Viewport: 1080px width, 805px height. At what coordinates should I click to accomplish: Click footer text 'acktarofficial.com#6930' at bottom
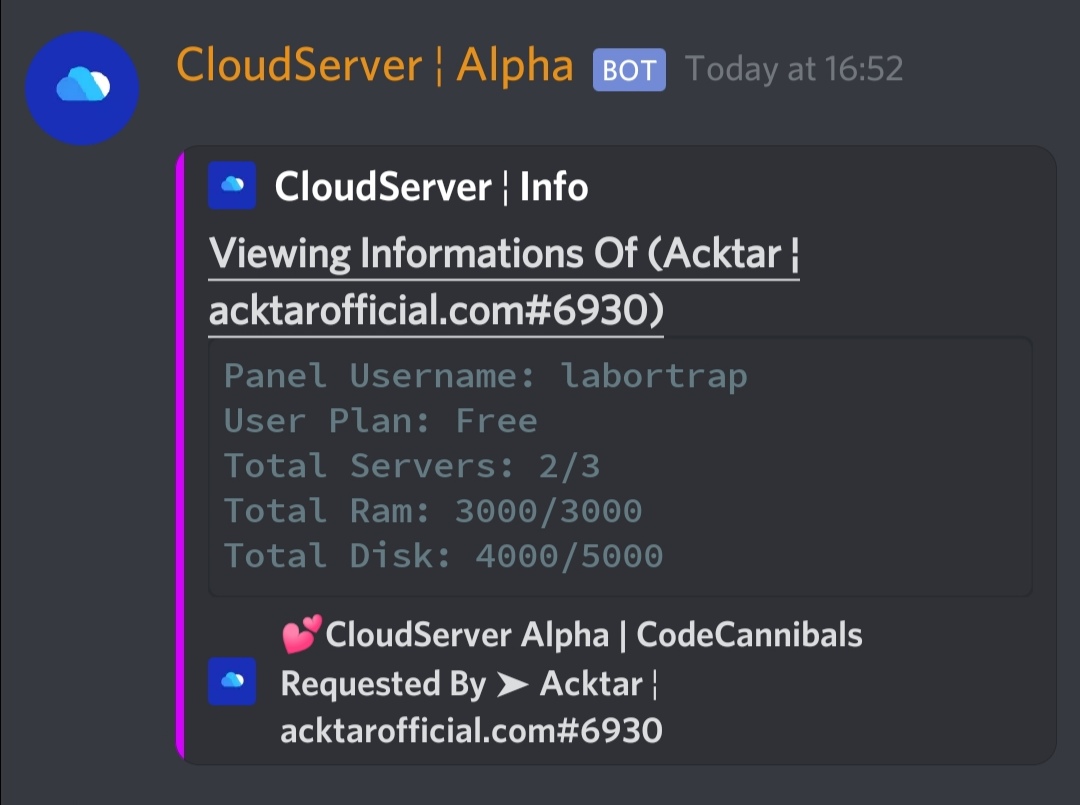tap(471, 731)
